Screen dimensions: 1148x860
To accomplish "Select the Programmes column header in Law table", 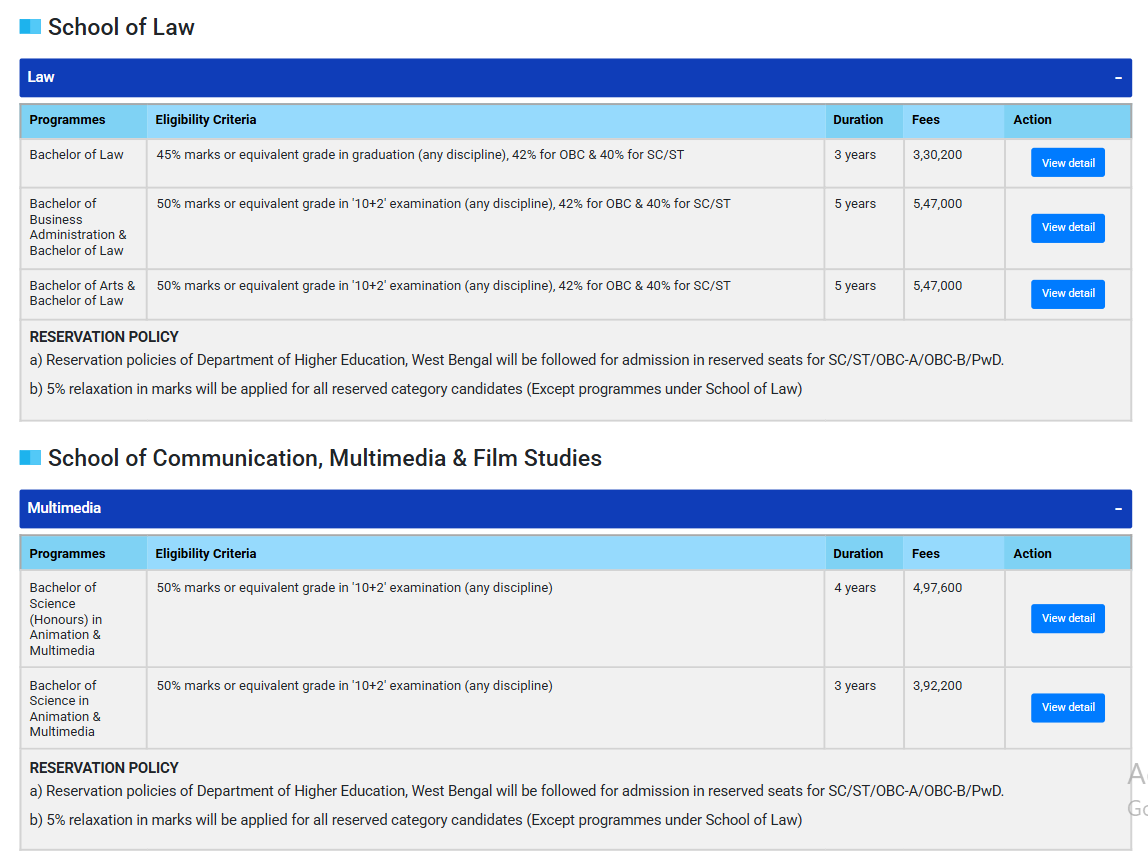I will tap(67, 120).
